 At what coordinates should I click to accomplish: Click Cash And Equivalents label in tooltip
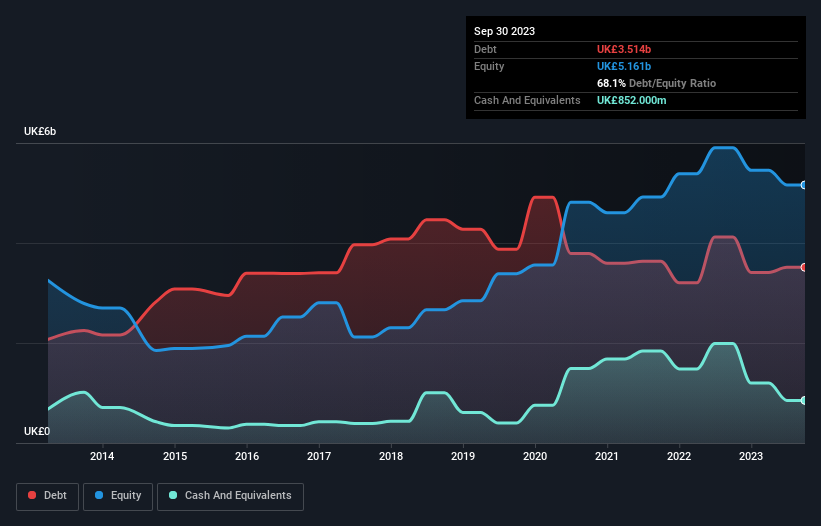(527, 100)
